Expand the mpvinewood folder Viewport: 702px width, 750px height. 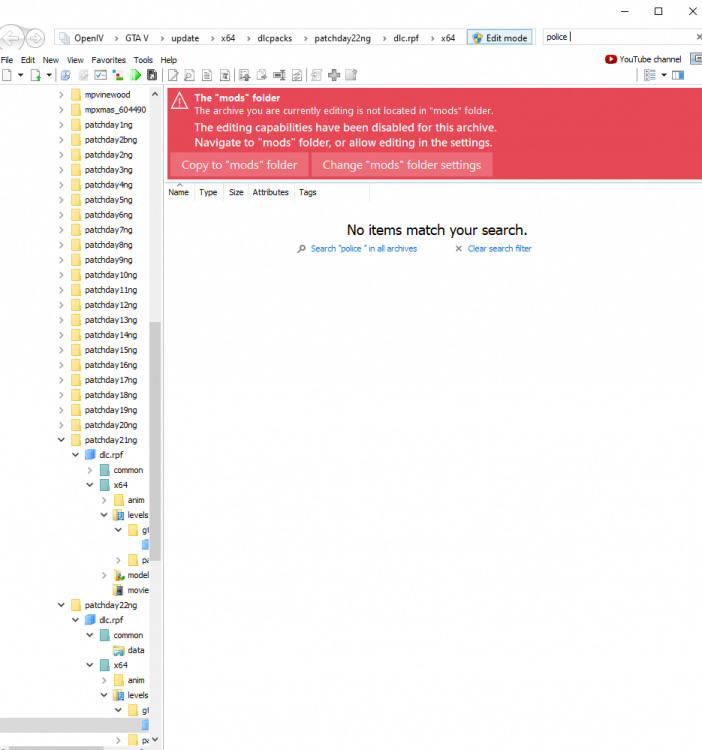pyautogui.click(x=61, y=95)
